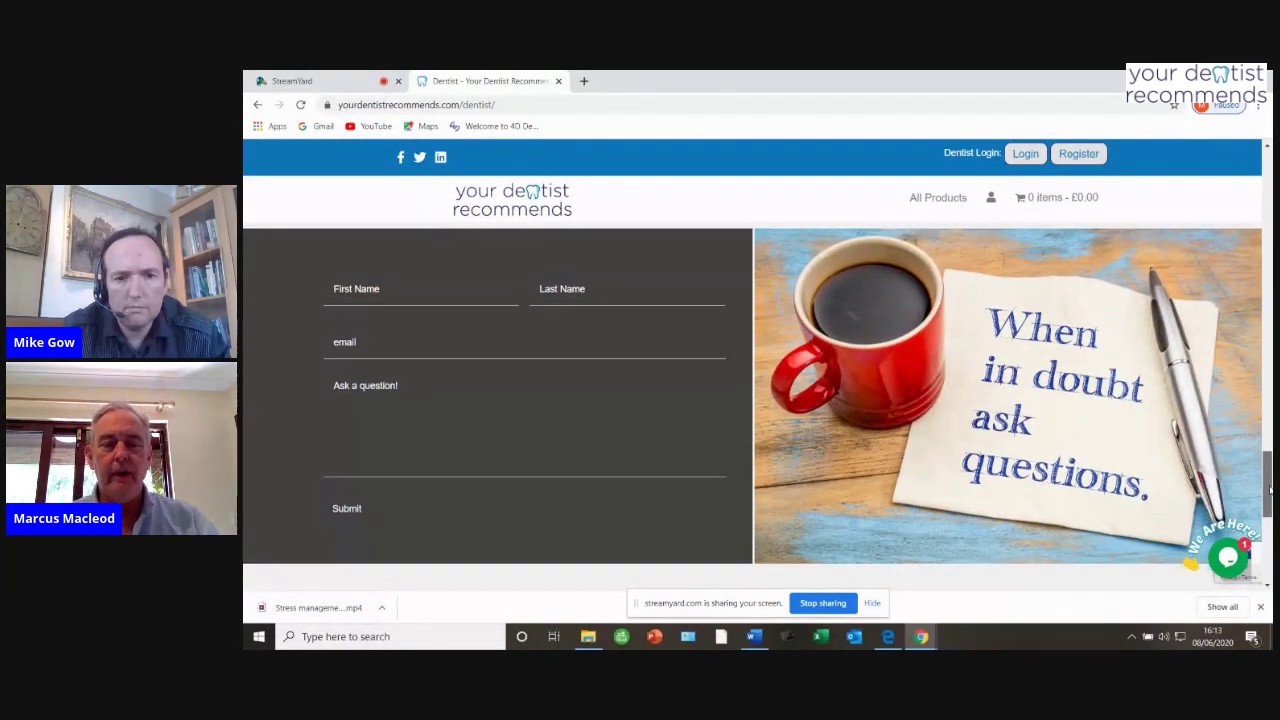Screen dimensions: 1280x720
Task: Open a new browser tab
Action: pos(584,81)
